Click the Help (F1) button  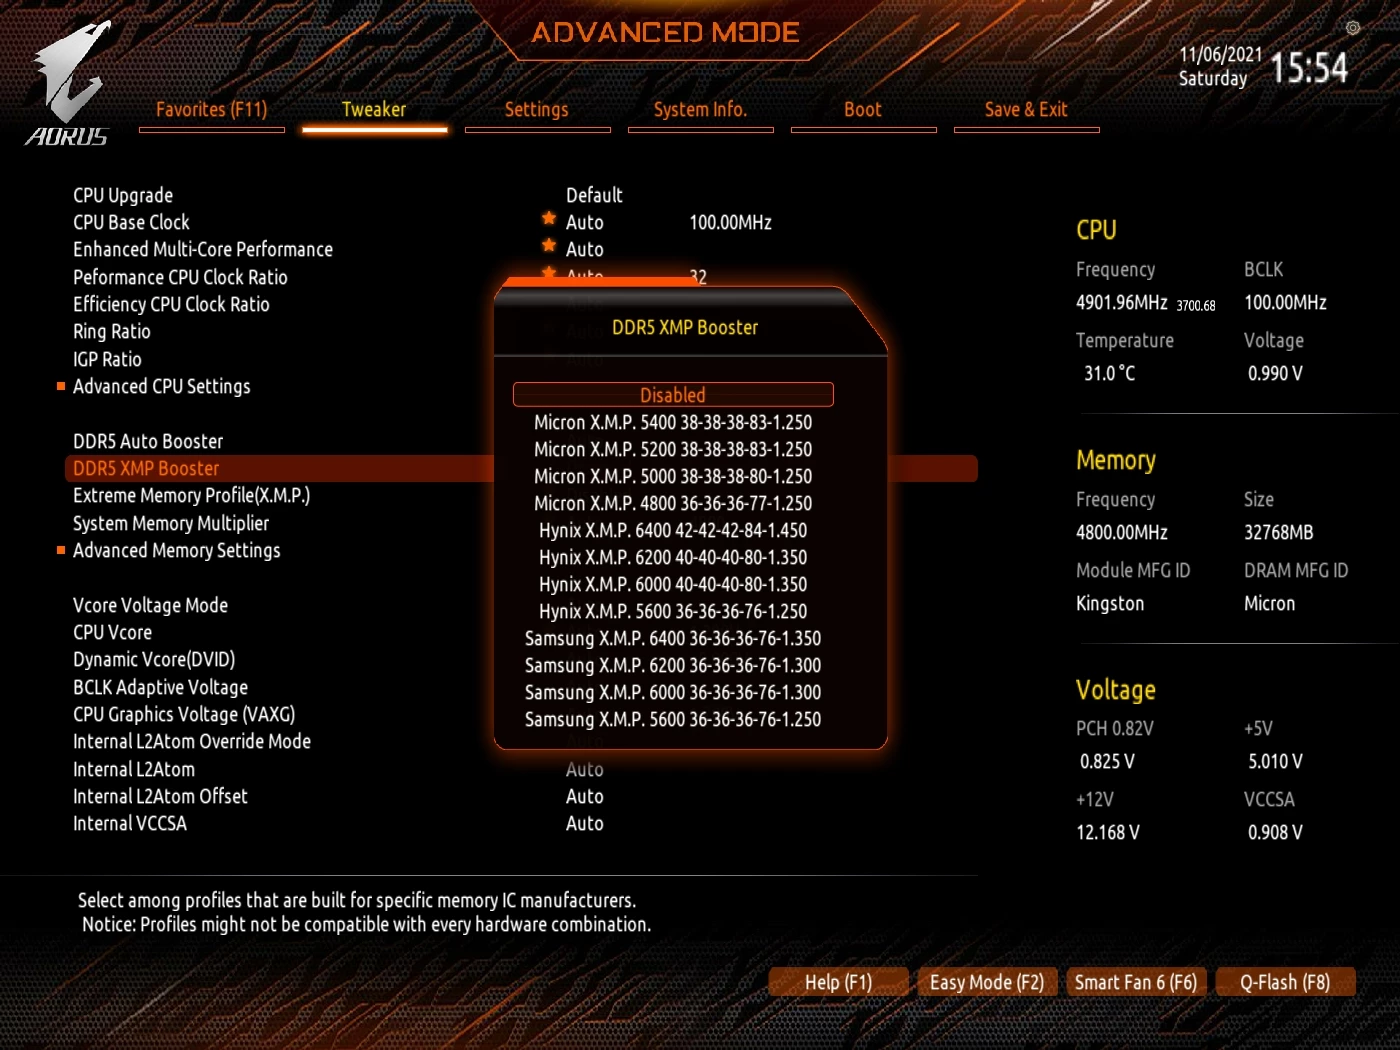tap(838, 982)
